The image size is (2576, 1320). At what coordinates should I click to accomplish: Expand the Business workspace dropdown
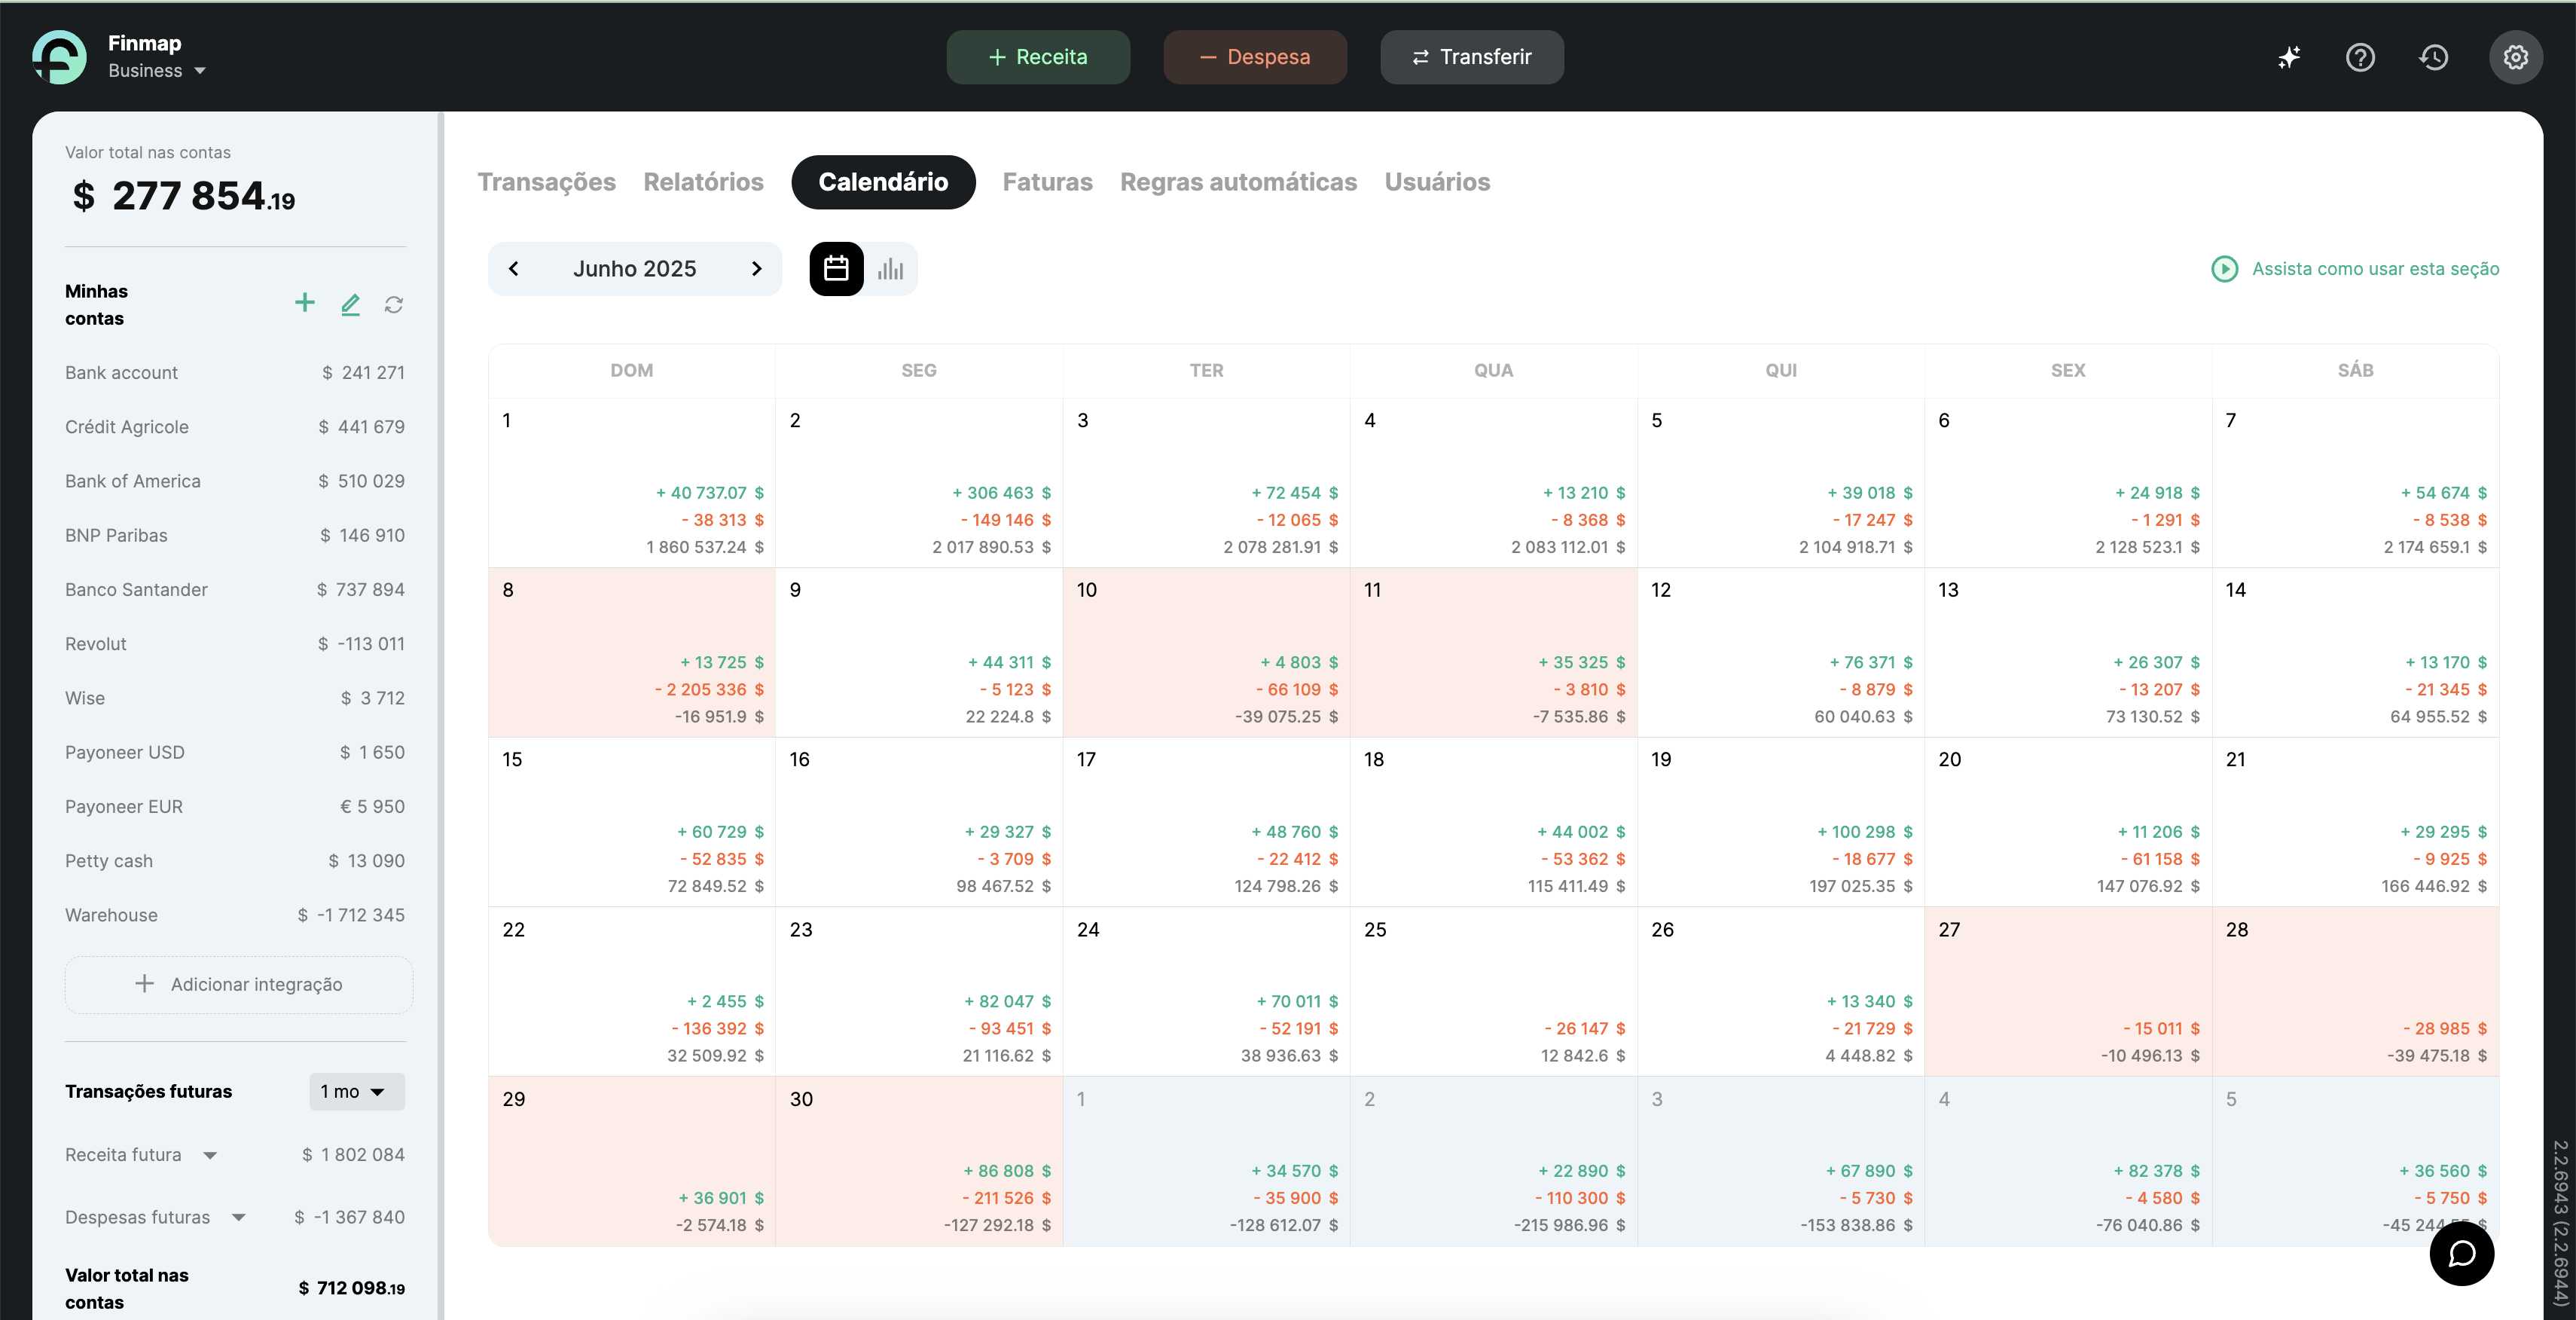(157, 71)
